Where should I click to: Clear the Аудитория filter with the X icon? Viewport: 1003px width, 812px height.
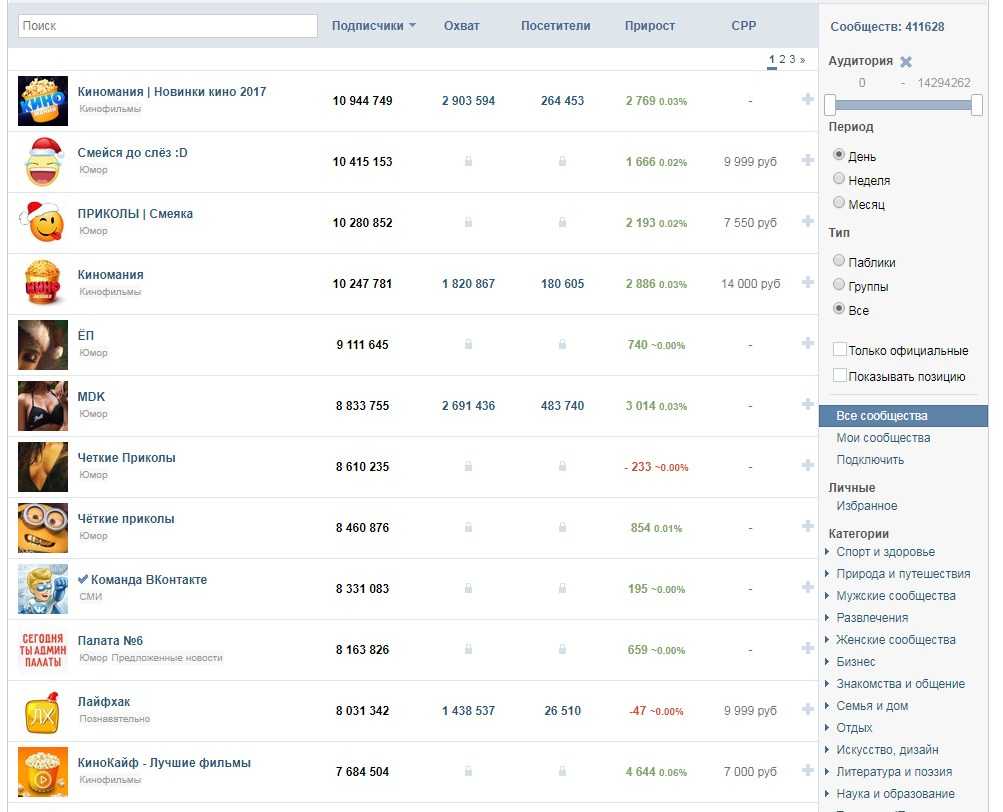tap(906, 62)
